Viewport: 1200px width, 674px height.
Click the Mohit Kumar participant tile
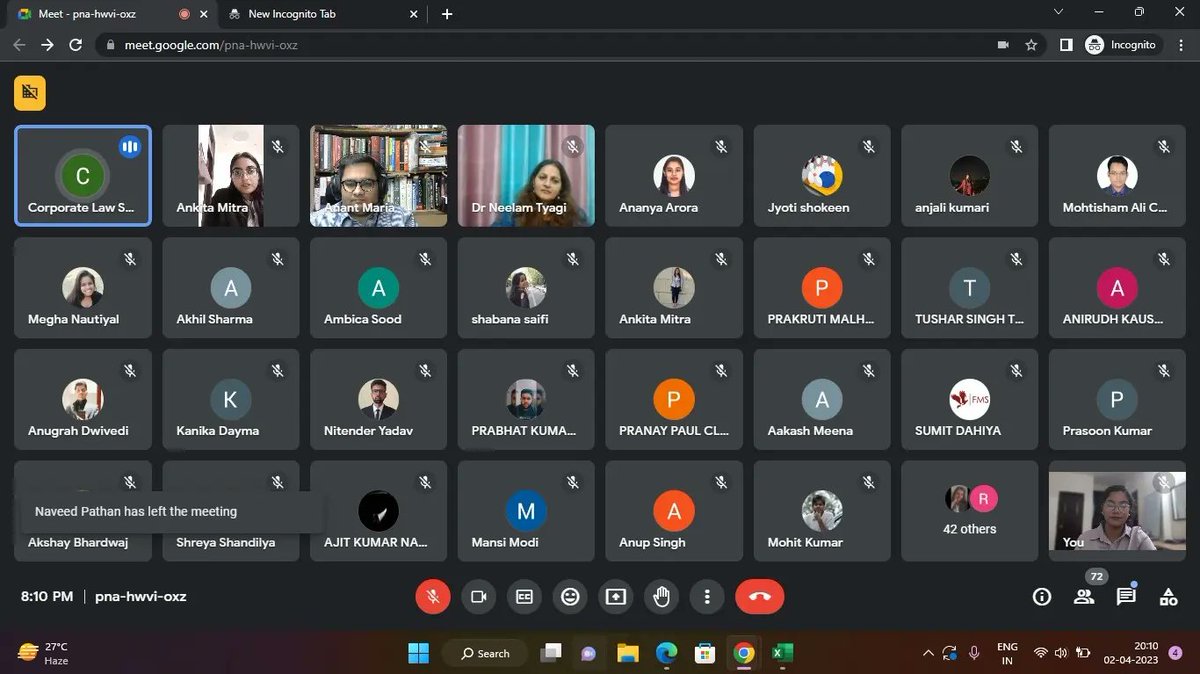click(x=822, y=511)
